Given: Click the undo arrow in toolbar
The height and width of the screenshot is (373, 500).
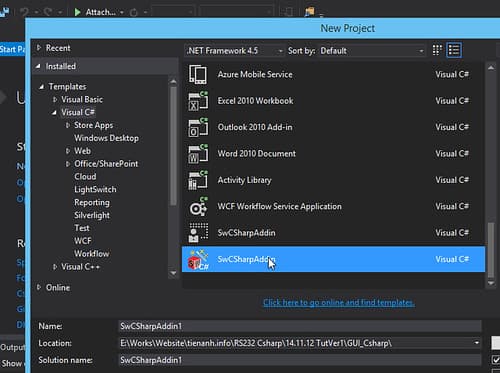Looking at the screenshot, I should (x=24, y=12).
